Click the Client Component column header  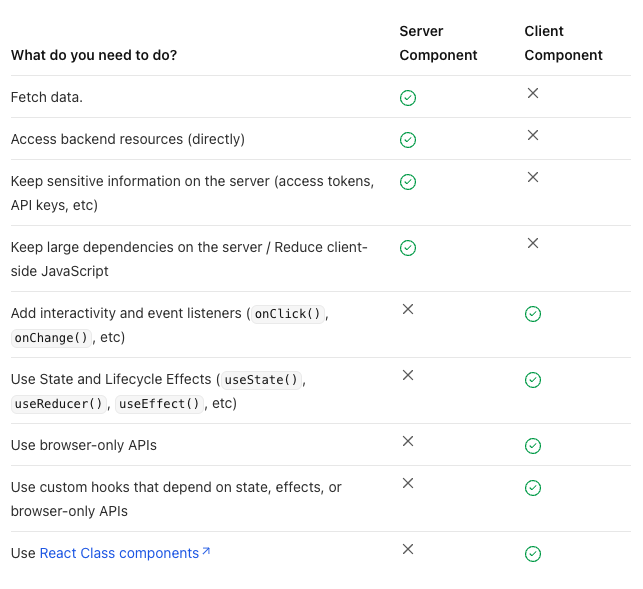coord(563,43)
